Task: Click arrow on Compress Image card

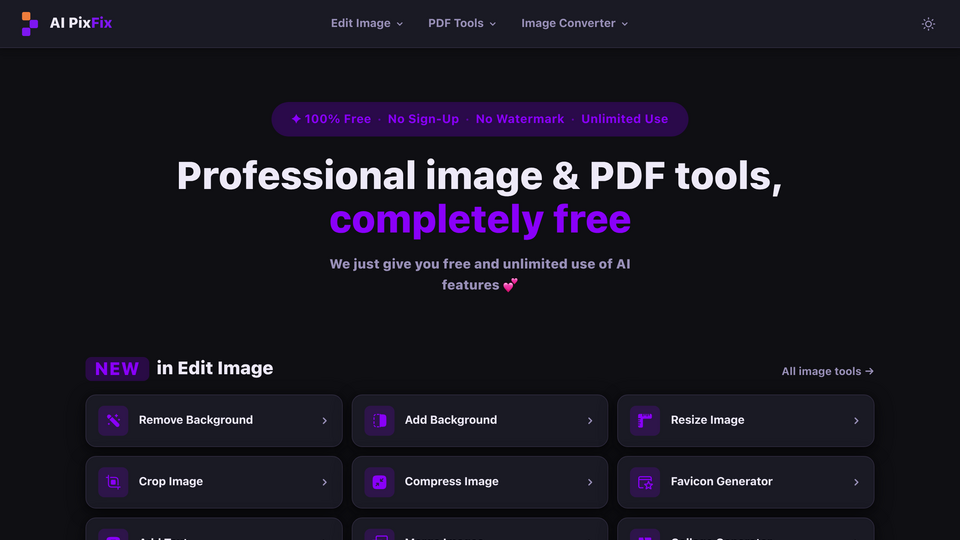Action: point(590,482)
